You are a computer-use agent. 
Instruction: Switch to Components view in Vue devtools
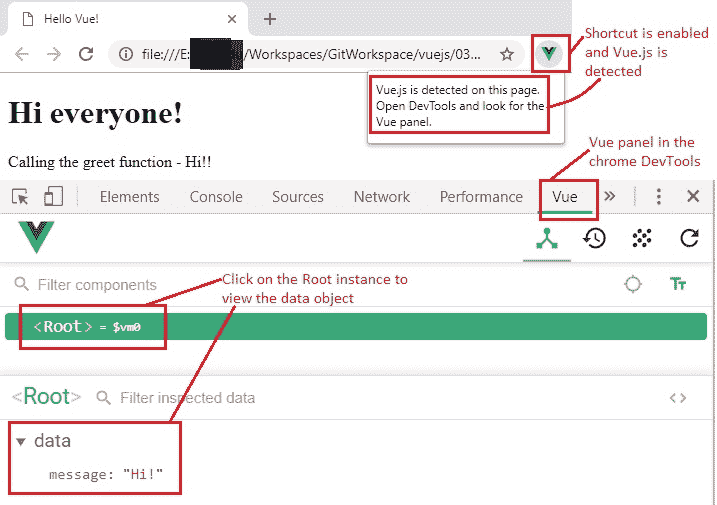(x=547, y=238)
